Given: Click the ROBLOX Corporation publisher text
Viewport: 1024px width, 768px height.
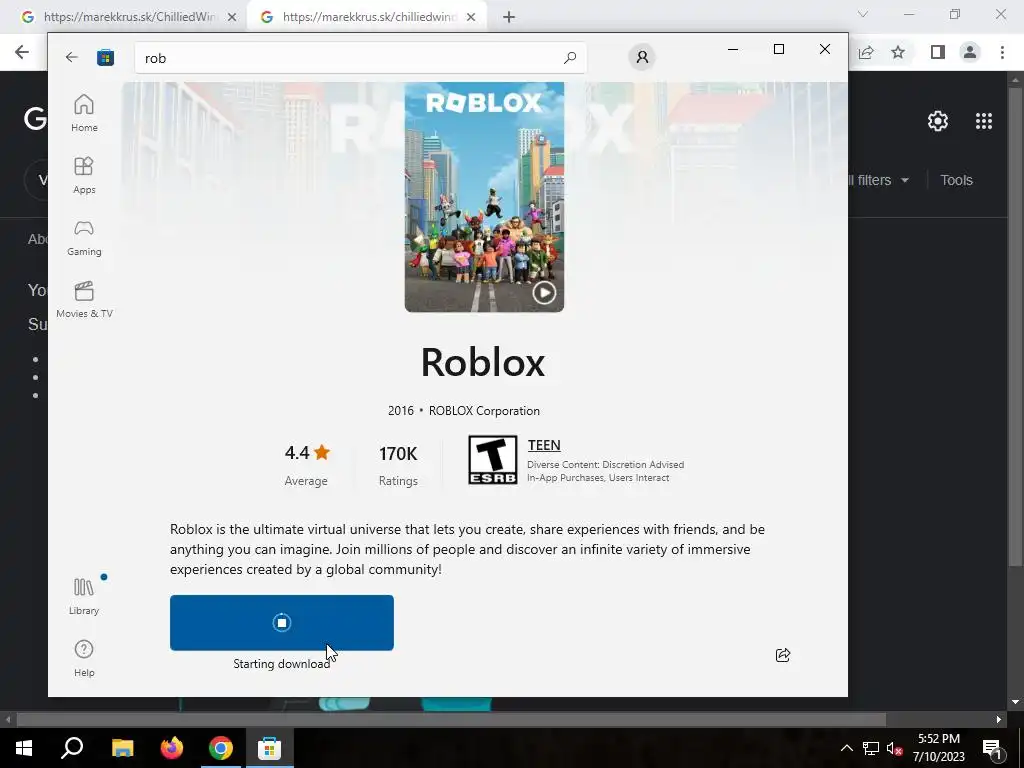Looking at the screenshot, I should point(484,411).
